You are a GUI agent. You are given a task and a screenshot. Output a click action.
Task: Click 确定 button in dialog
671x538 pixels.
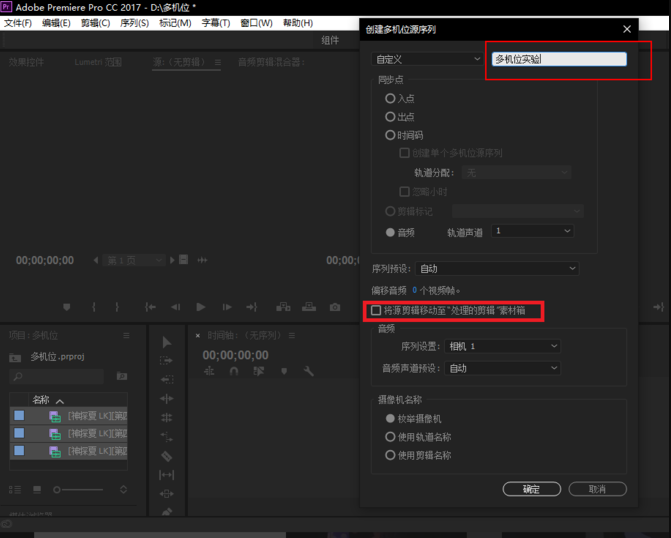[x=531, y=489]
